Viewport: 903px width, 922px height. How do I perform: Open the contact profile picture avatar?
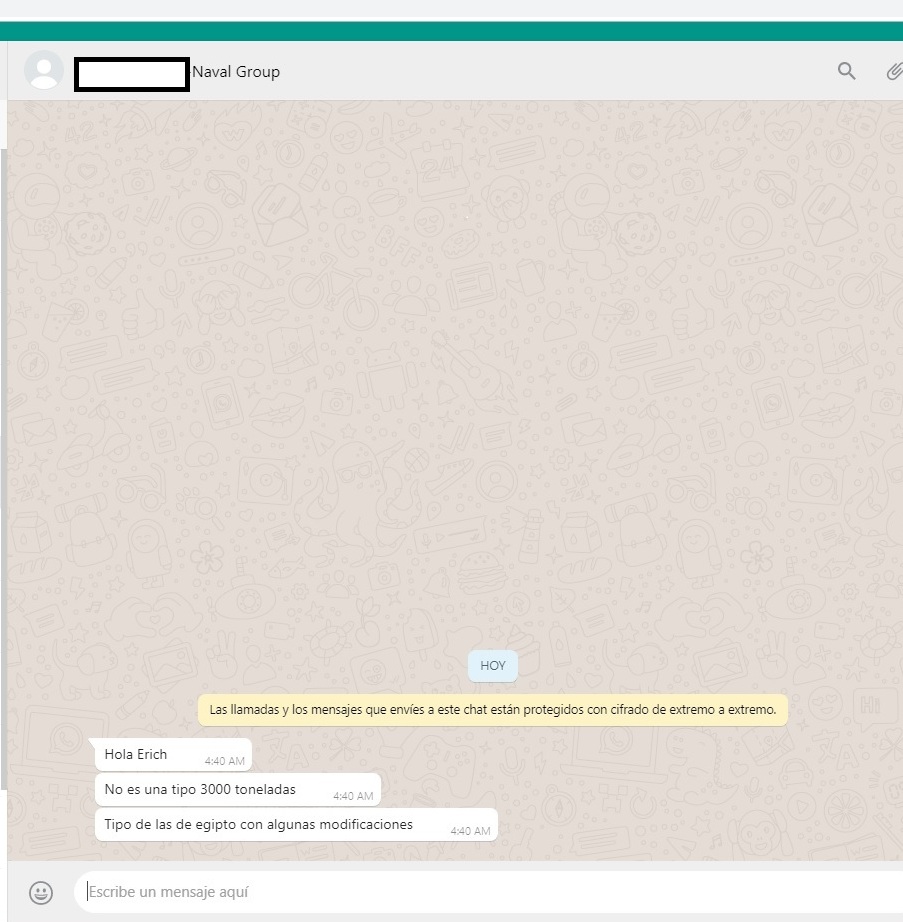[44, 70]
